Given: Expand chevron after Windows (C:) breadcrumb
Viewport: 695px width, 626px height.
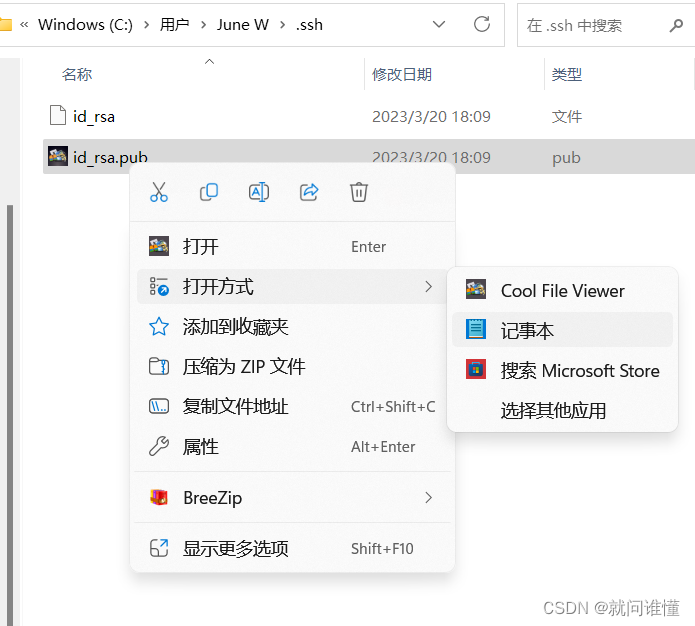Looking at the screenshot, I should (147, 24).
